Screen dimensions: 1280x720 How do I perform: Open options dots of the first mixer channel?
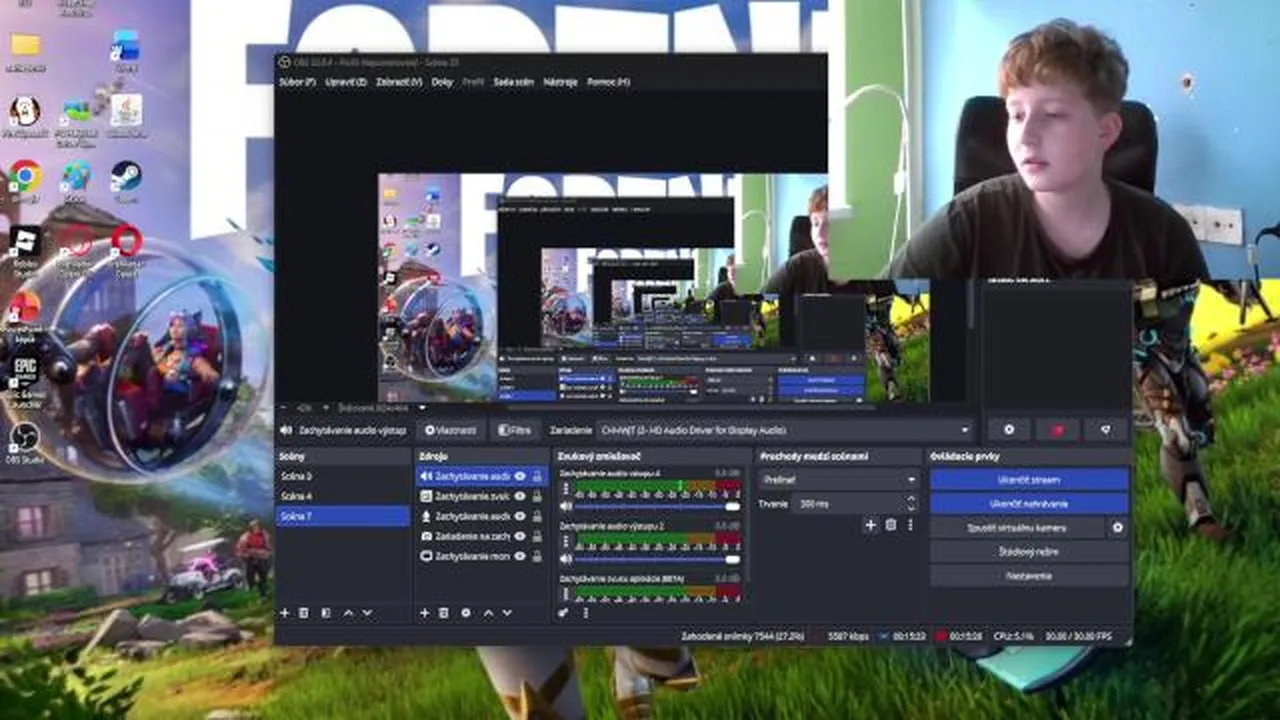tap(566, 488)
